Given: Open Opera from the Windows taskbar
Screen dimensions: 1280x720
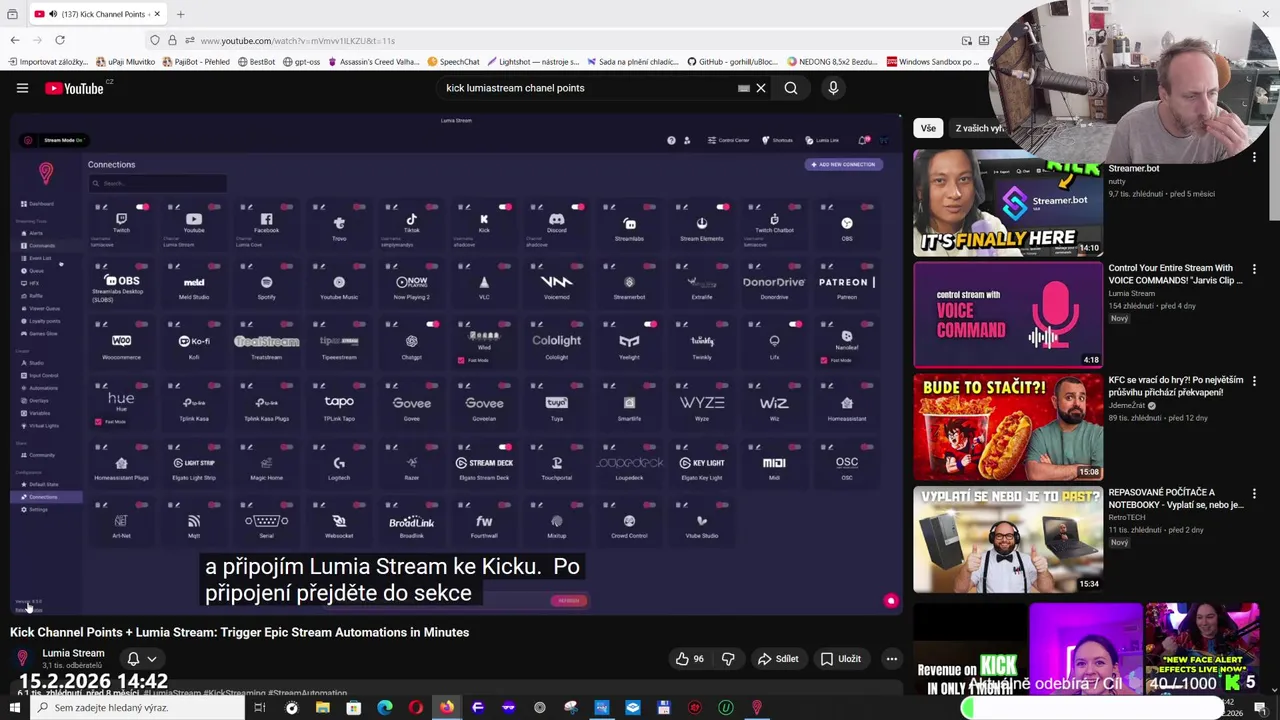Looking at the screenshot, I should tap(415, 708).
